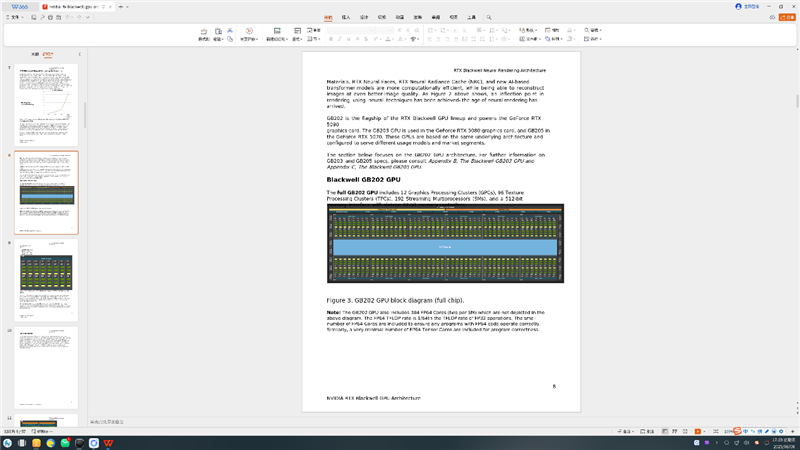Image resolution: width=800 pixels, height=450 pixels.
Task: Click the numbered list icon
Action: 443,31
